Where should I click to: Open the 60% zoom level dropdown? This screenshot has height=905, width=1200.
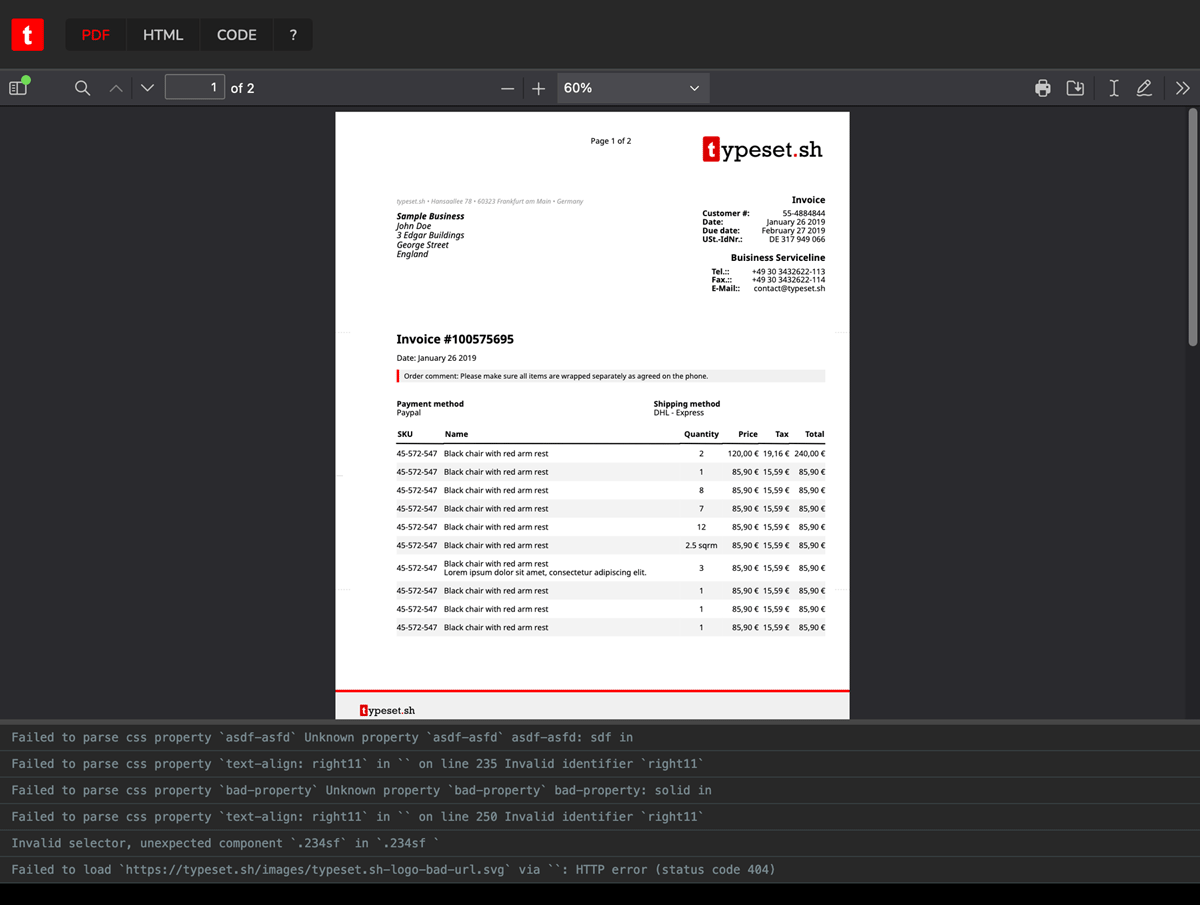632,88
